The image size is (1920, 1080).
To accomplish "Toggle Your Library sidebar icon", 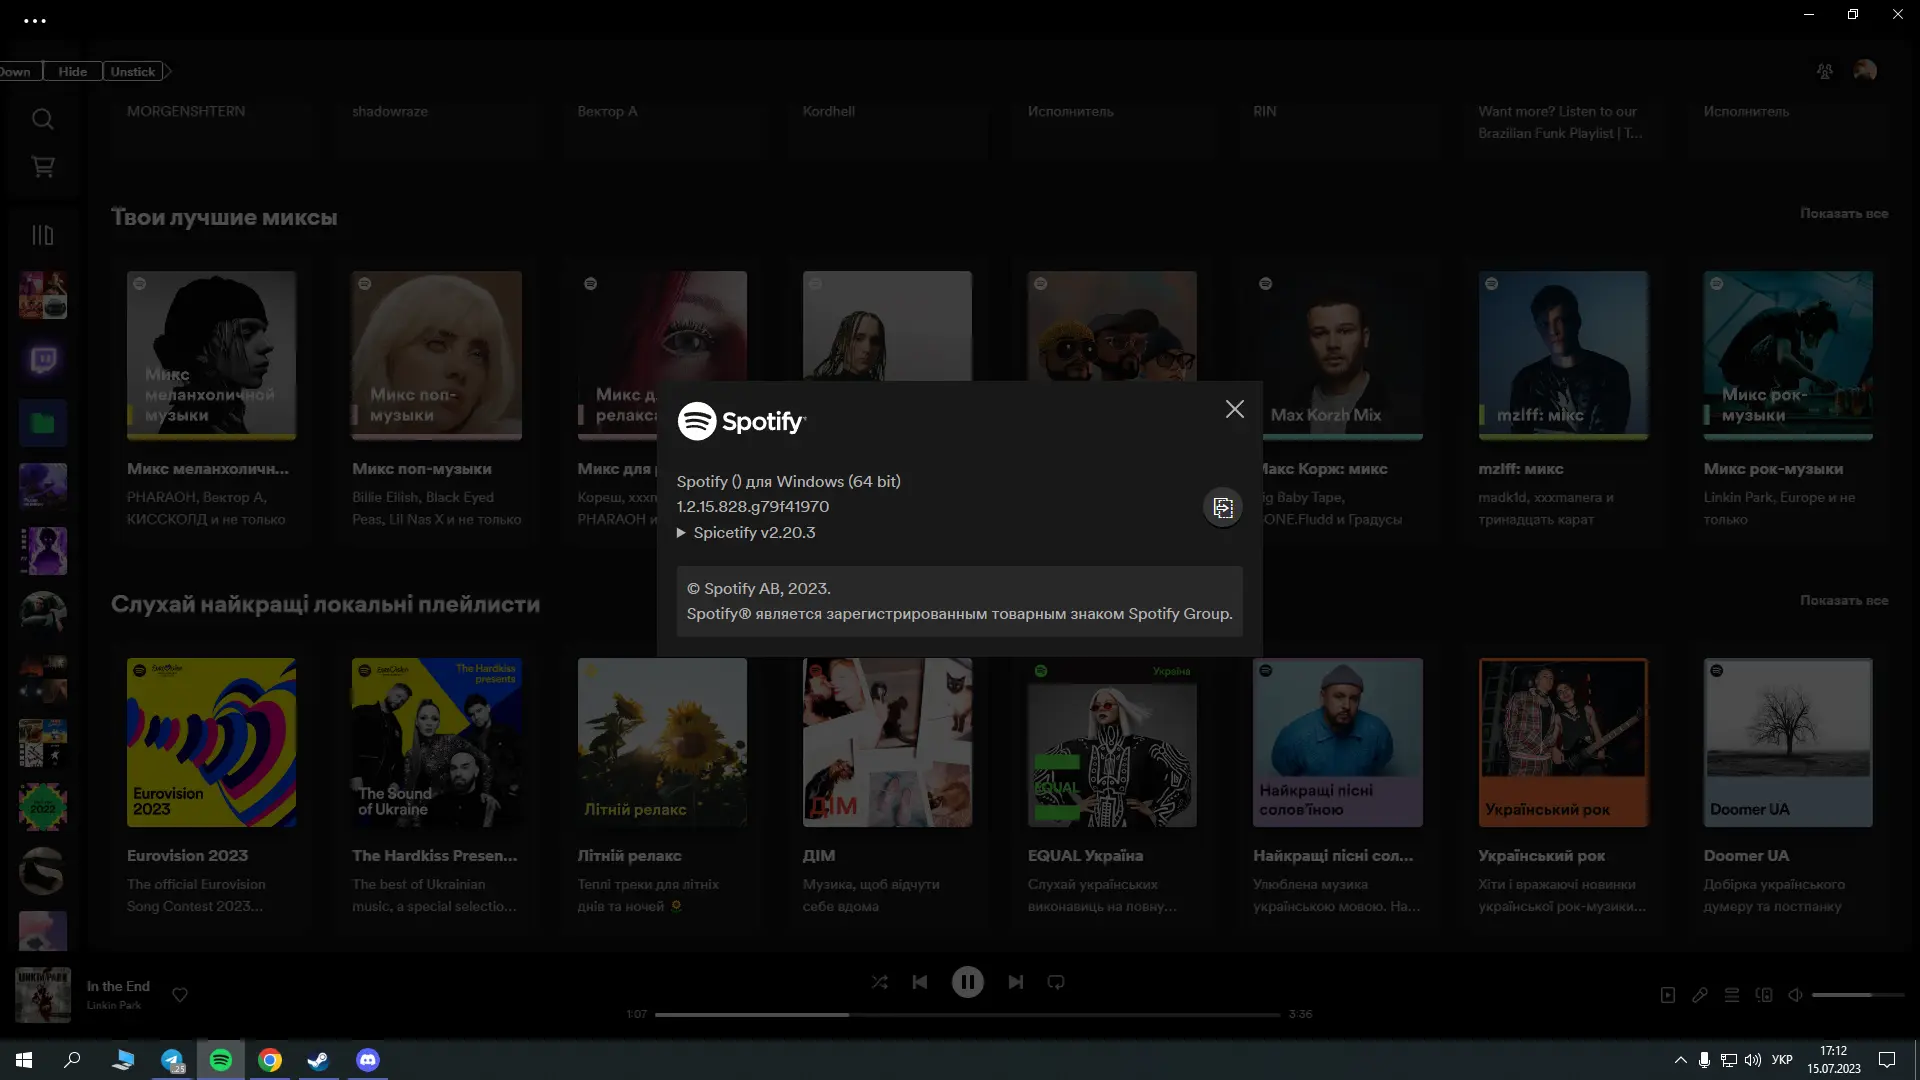I will (42, 235).
